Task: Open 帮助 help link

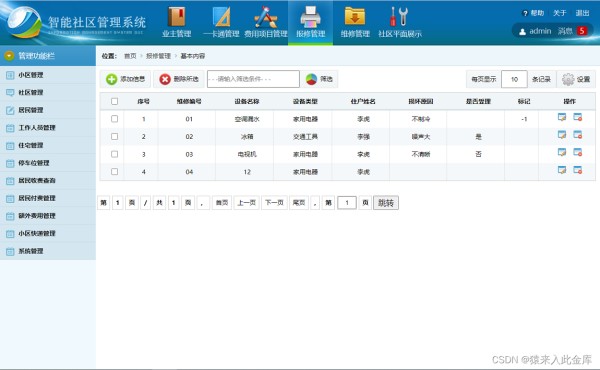Action: [x=533, y=13]
